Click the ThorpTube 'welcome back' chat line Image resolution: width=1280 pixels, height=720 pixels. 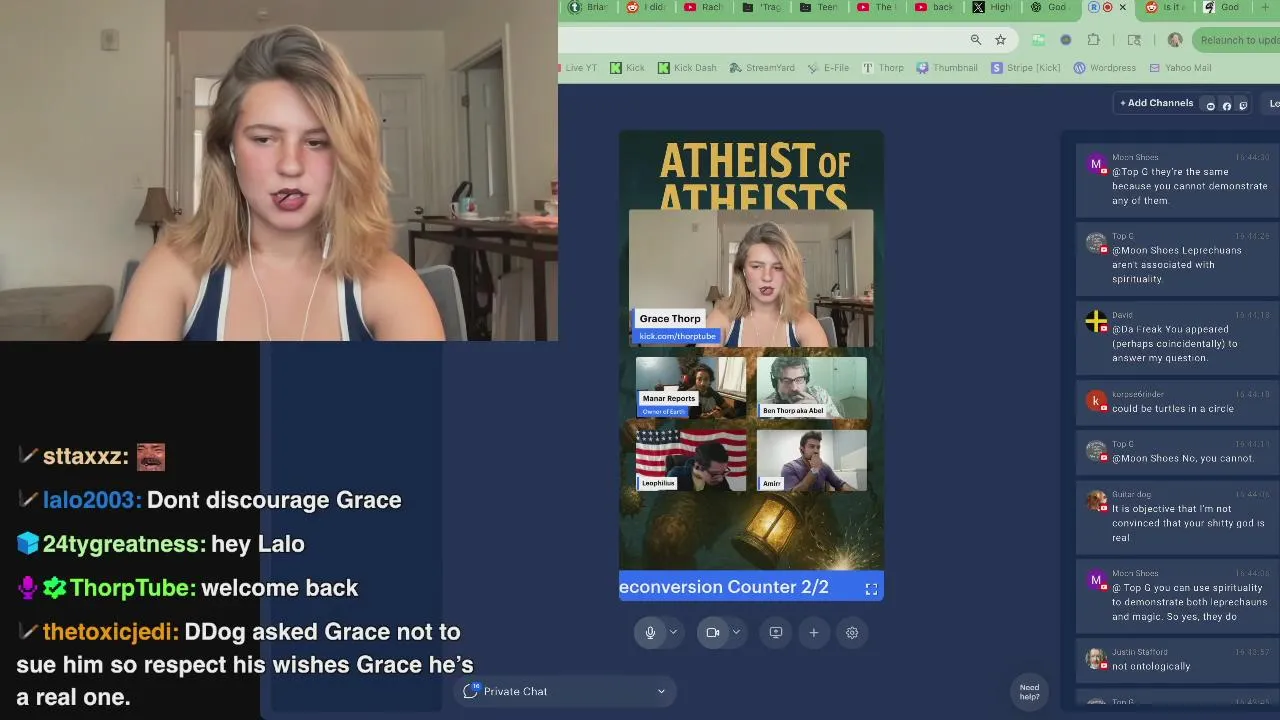[x=188, y=588]
